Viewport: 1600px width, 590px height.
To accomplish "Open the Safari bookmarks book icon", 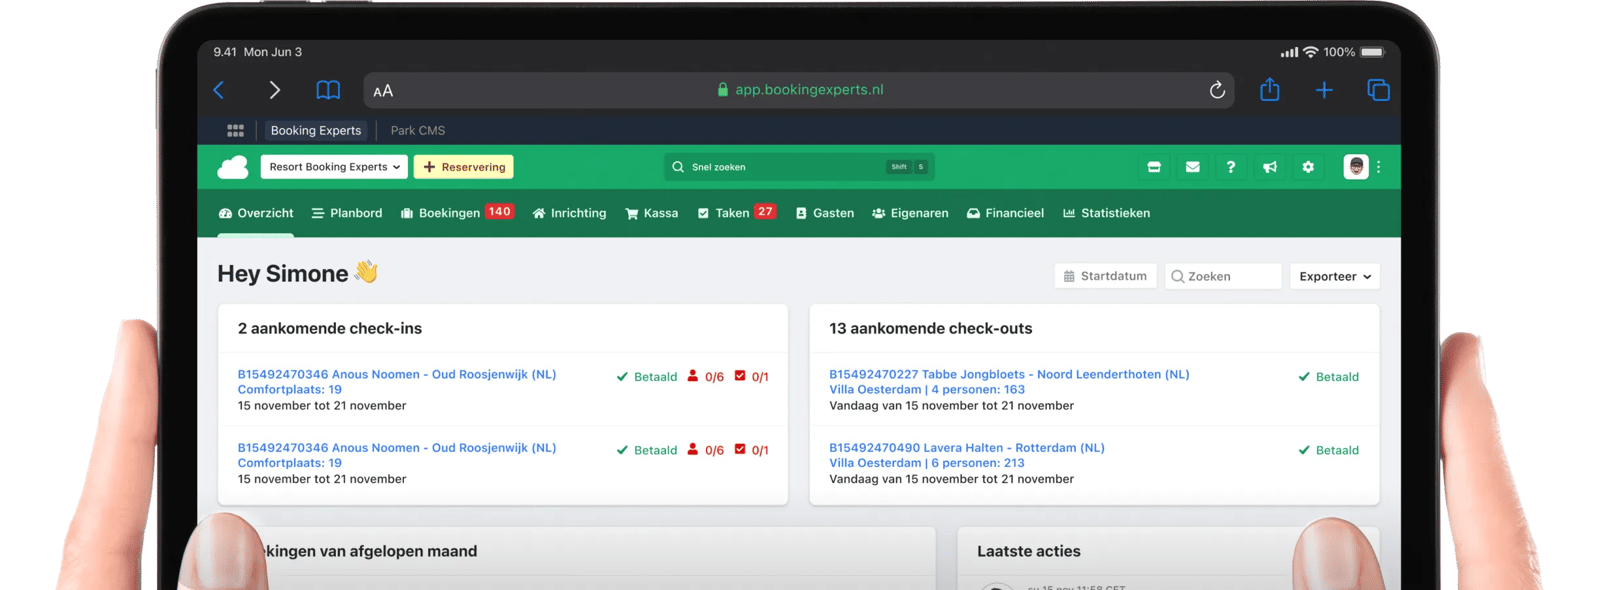I will coord(328,90).
